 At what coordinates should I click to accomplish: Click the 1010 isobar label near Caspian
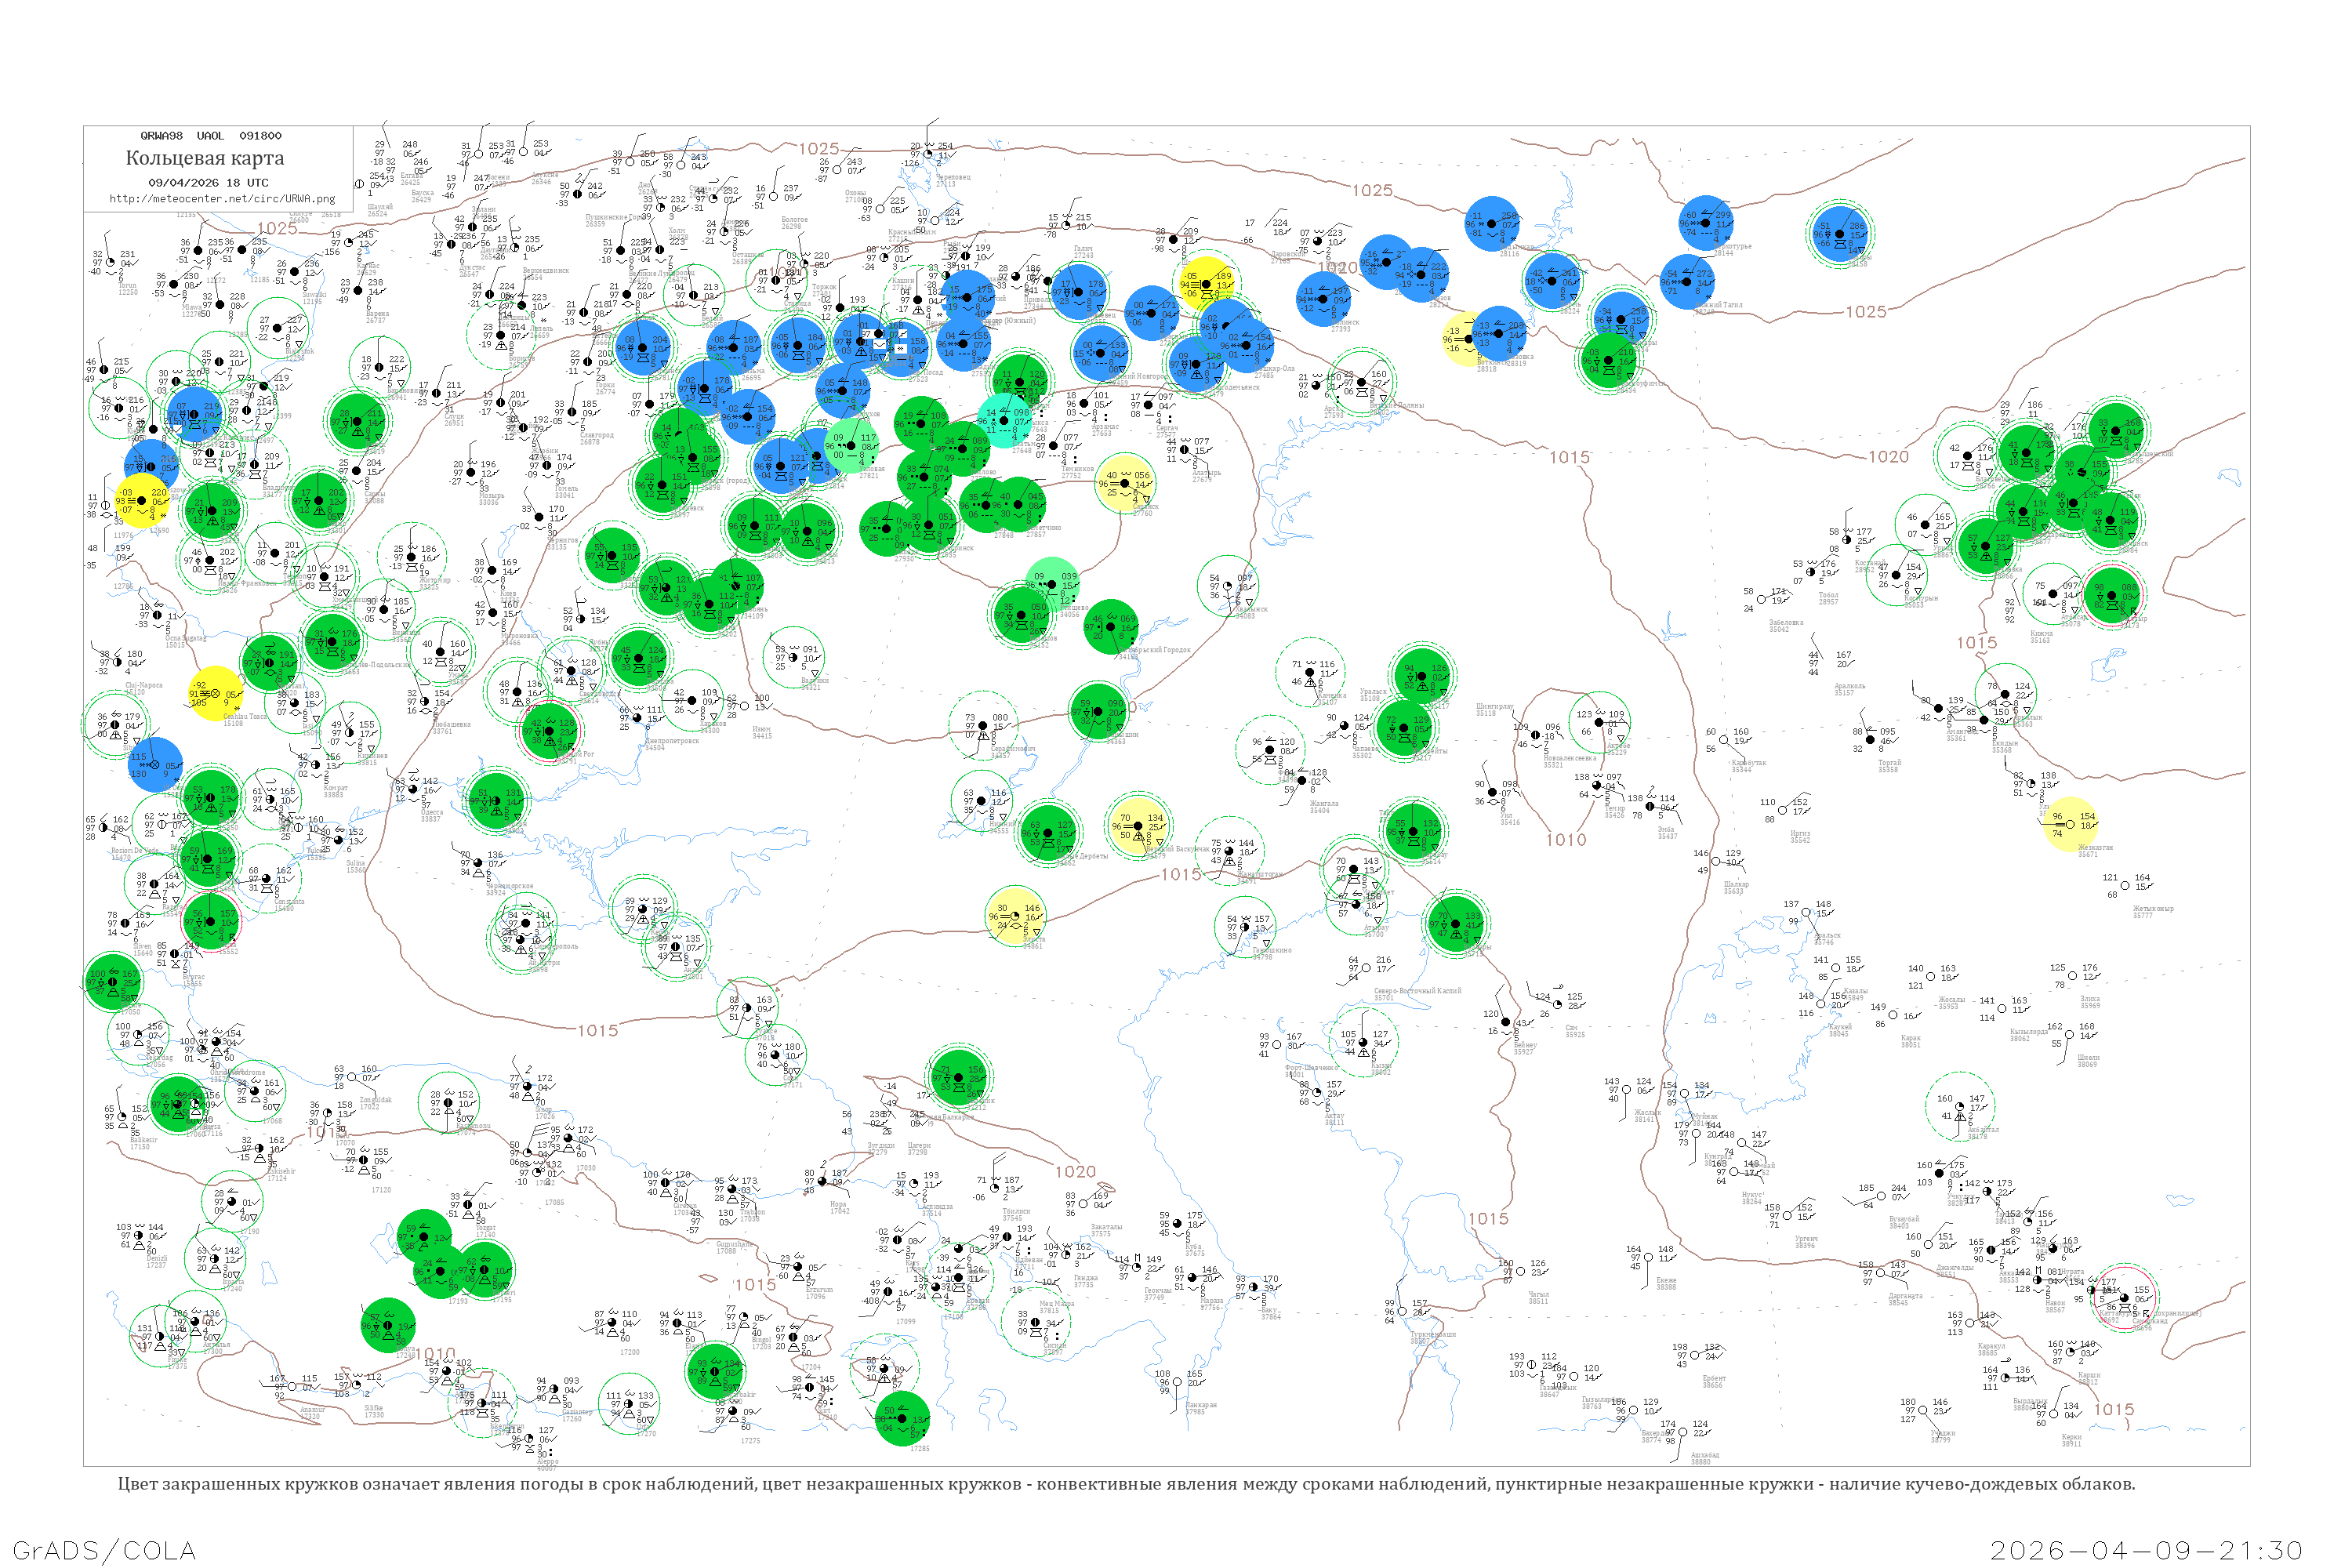(1566, 840)
